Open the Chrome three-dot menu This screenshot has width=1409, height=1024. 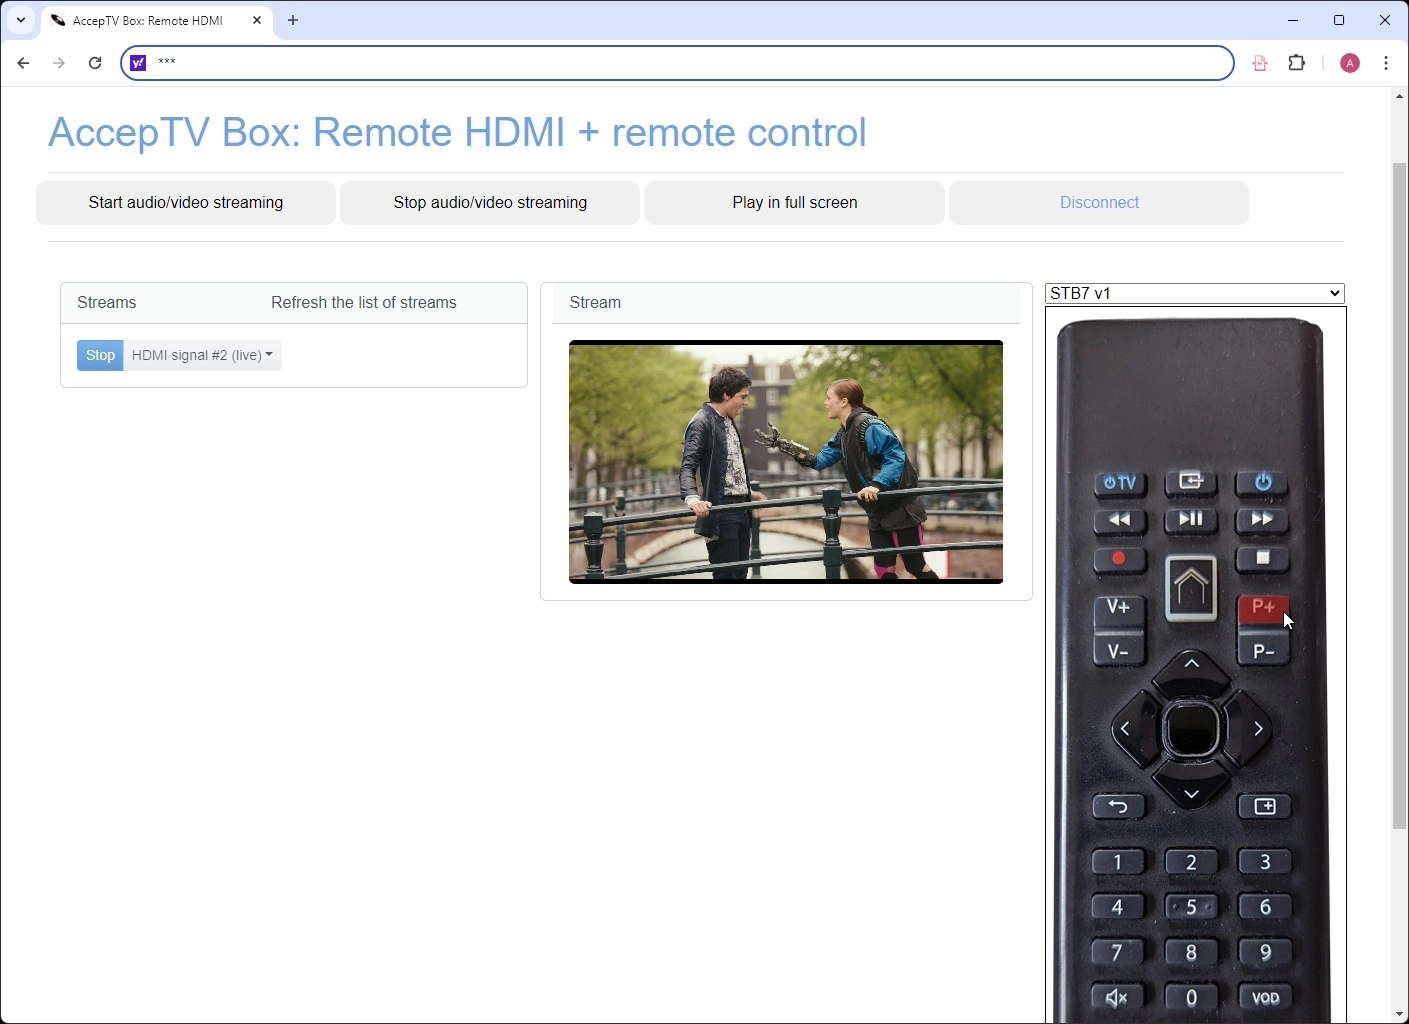coord(1386,63)
